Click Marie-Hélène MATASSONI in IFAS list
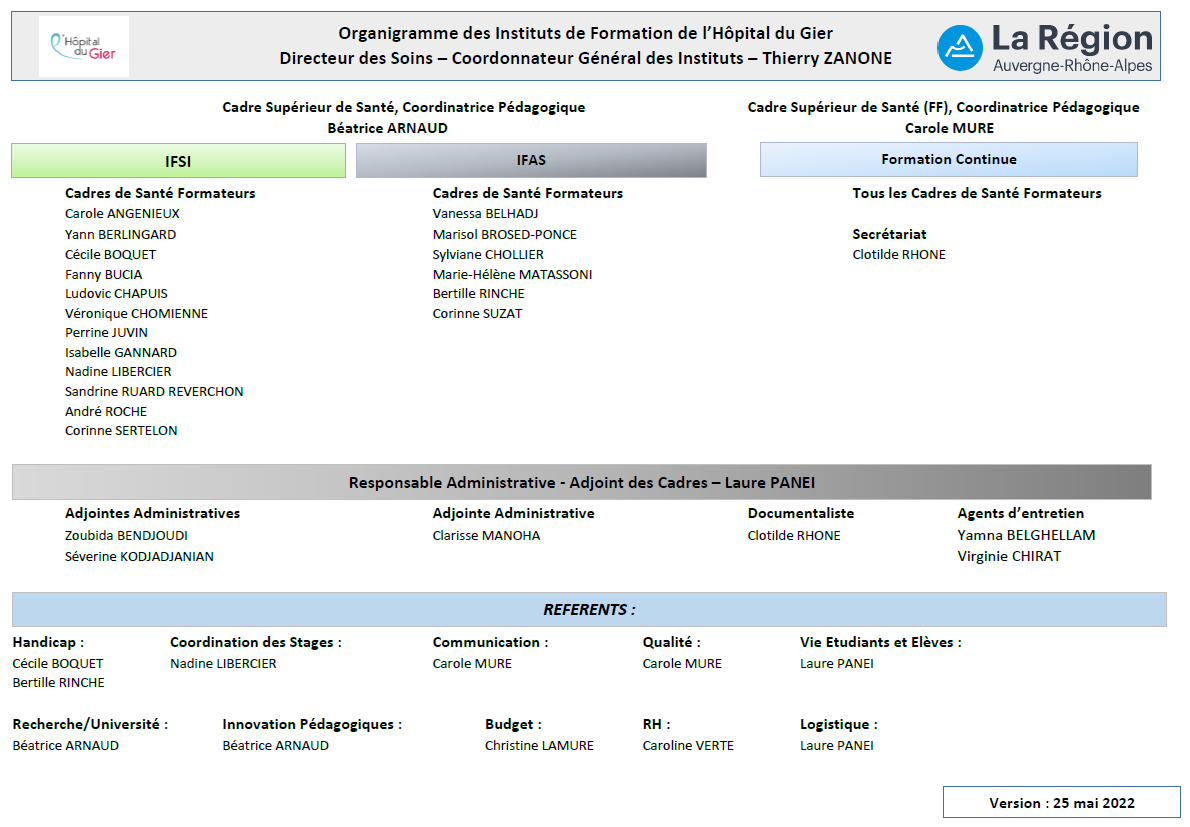 click(512, 275)
